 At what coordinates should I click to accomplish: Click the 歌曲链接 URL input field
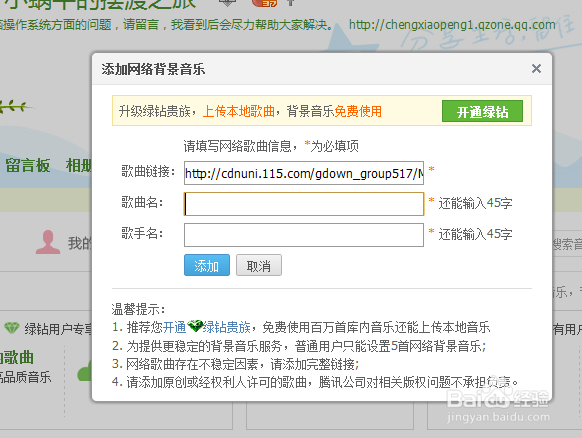coord(304,173)
